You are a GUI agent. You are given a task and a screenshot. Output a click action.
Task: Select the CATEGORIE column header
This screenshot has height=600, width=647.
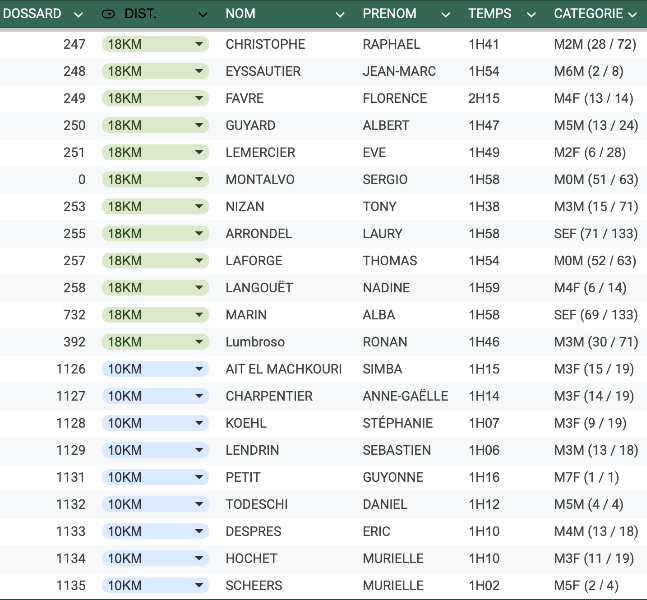tap(588, 14)
